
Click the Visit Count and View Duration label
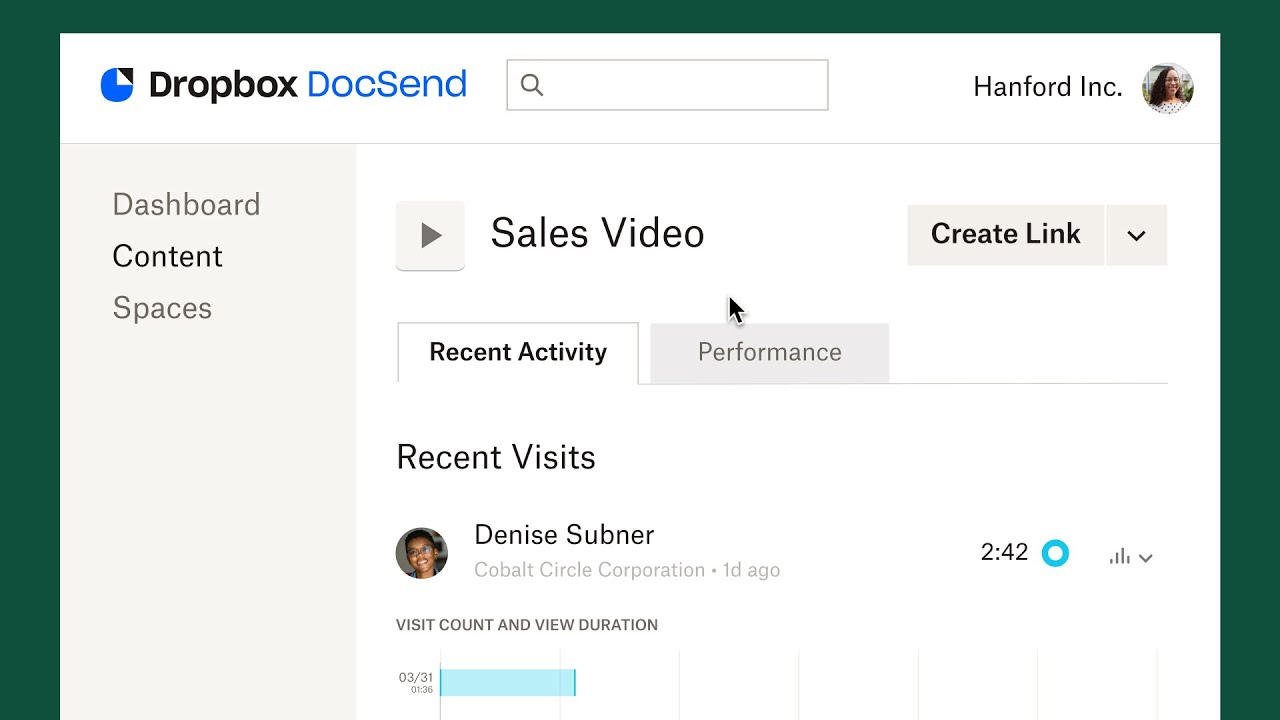527,625
